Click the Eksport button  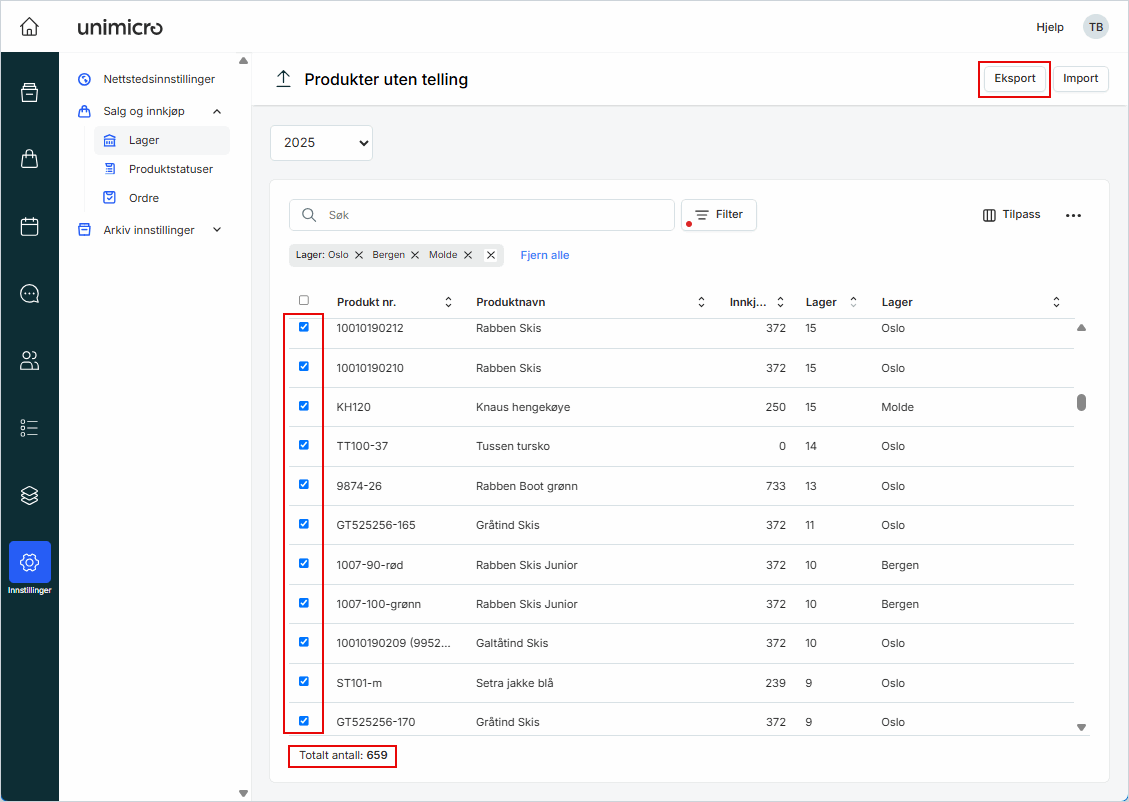[x=1014, y=79]
